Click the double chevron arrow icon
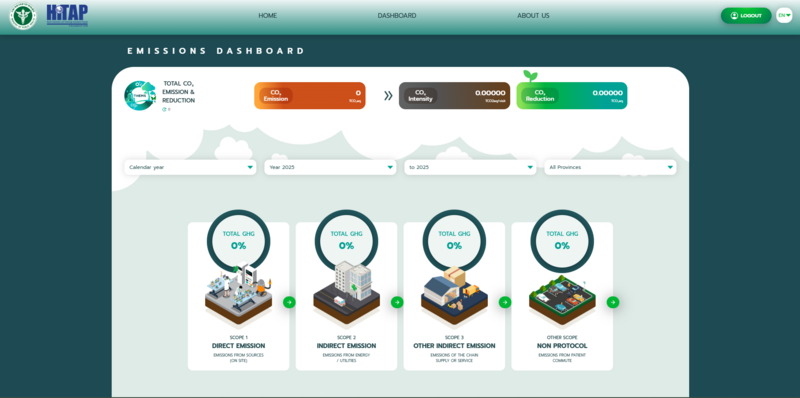This screenshot has height=398, width=800. 388,95
